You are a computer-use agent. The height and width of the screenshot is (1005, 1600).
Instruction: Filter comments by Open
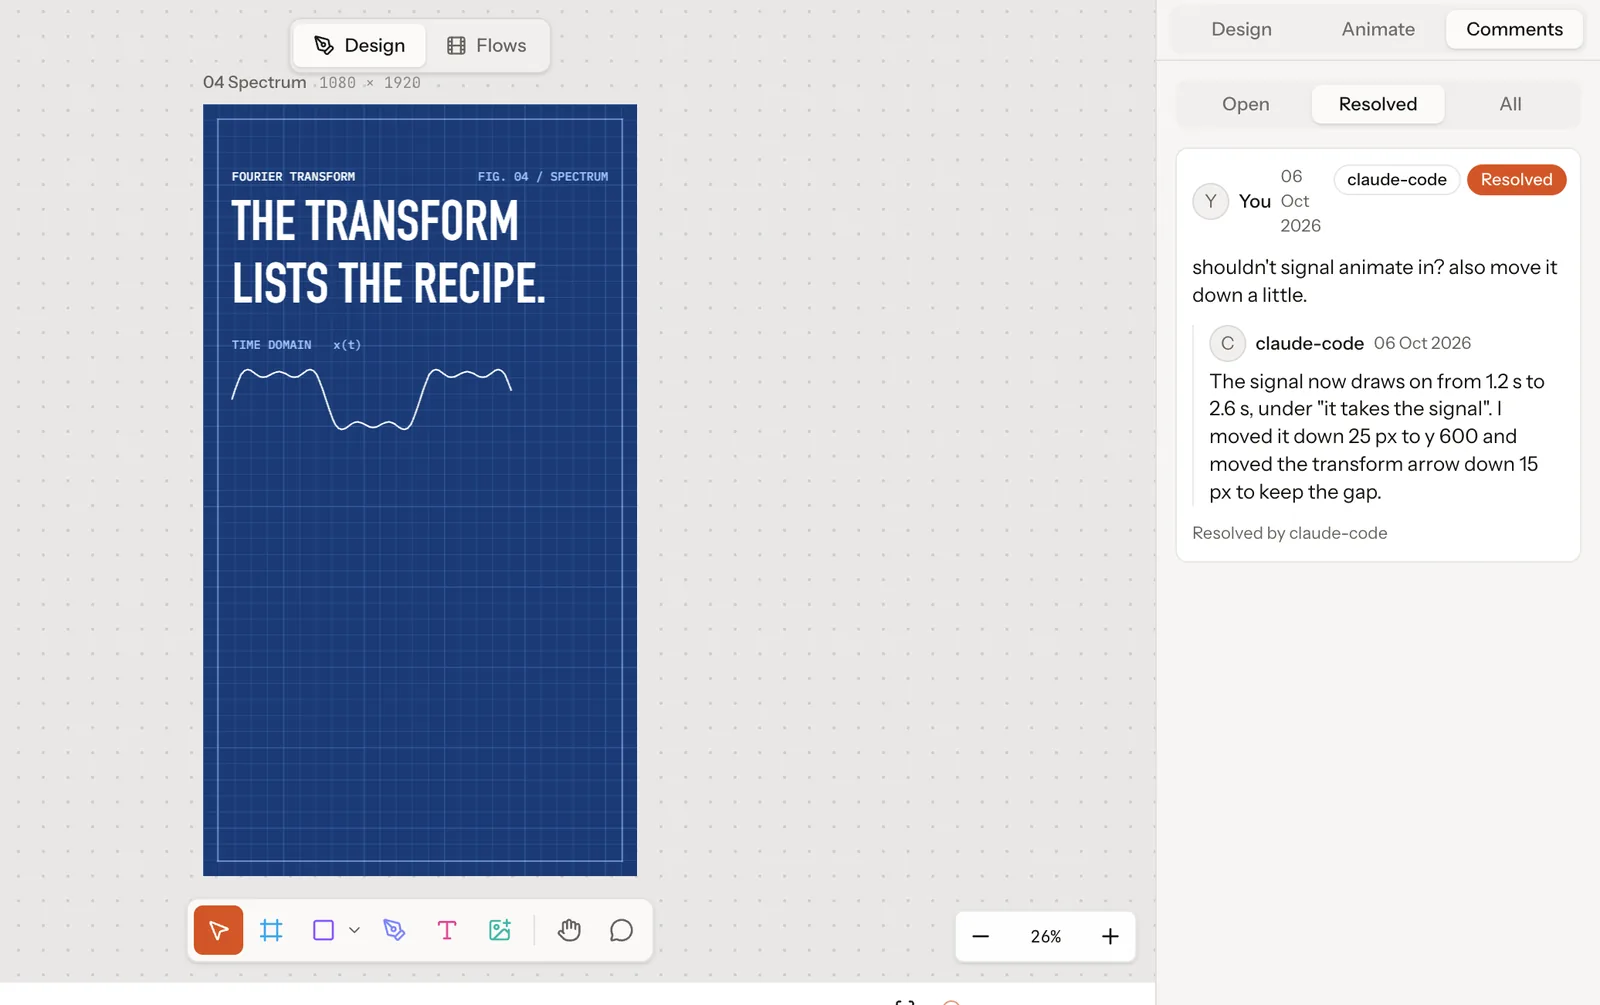tap(1245, 104)
